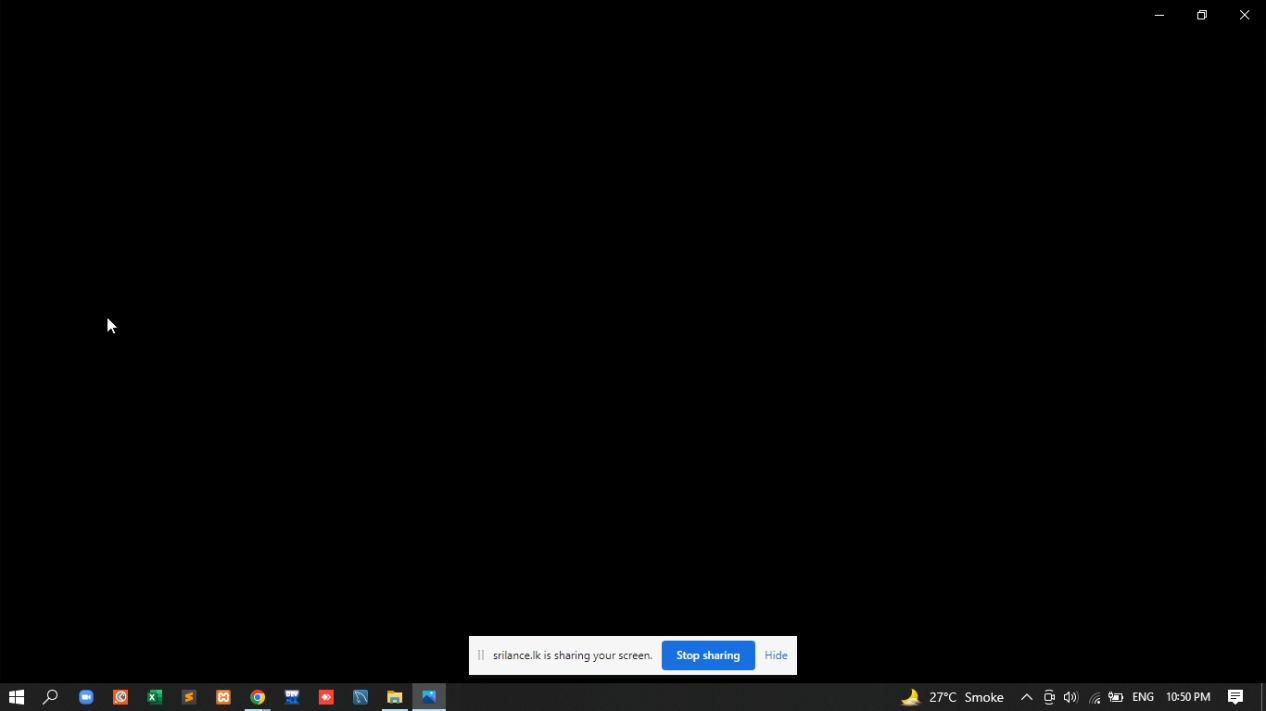Open File Explorer from the taskbar

pos(395,697)
